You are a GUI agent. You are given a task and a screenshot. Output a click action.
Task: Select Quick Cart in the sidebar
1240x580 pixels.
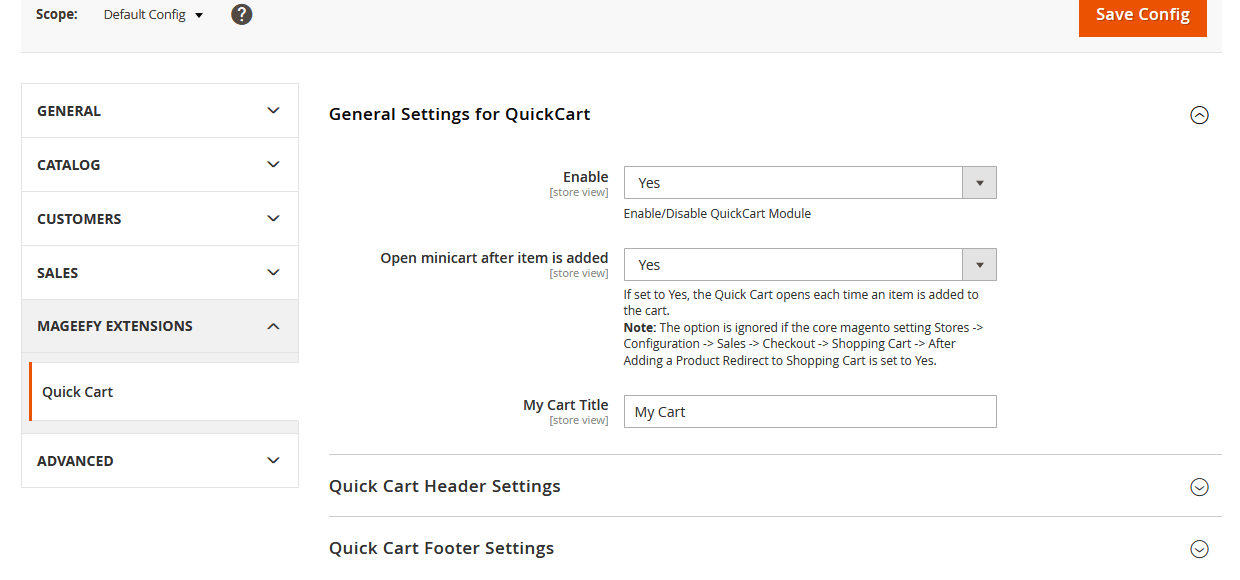coord(78,392)
